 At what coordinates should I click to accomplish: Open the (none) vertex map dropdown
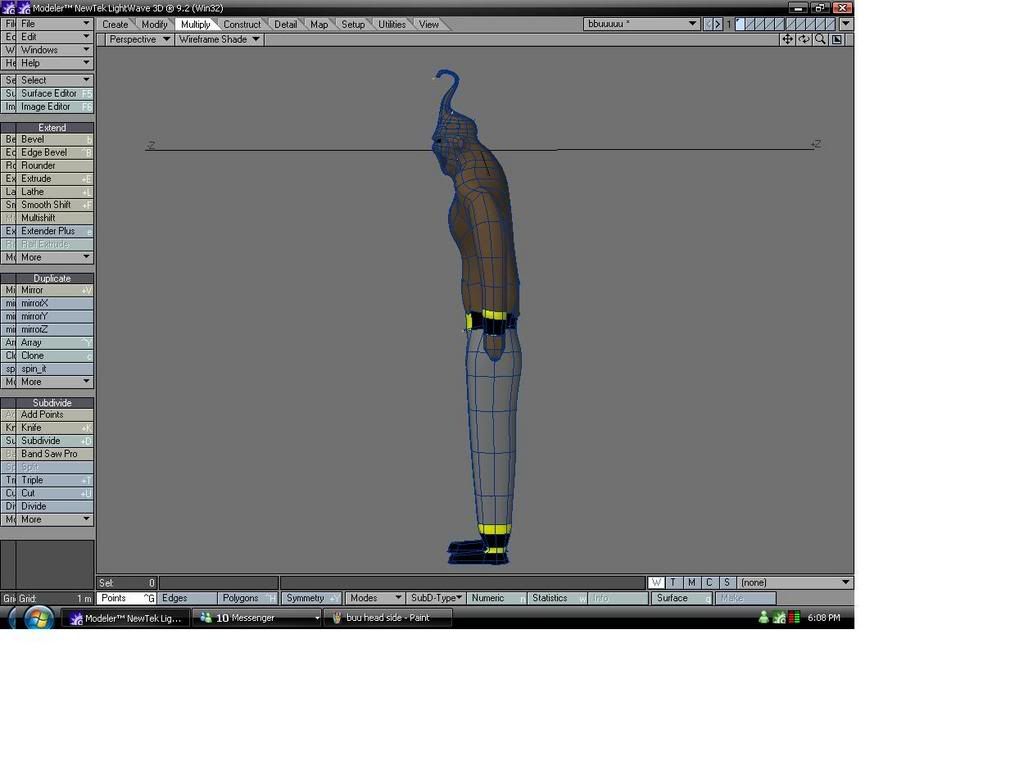pyautogui.click(x=795, y=583)
